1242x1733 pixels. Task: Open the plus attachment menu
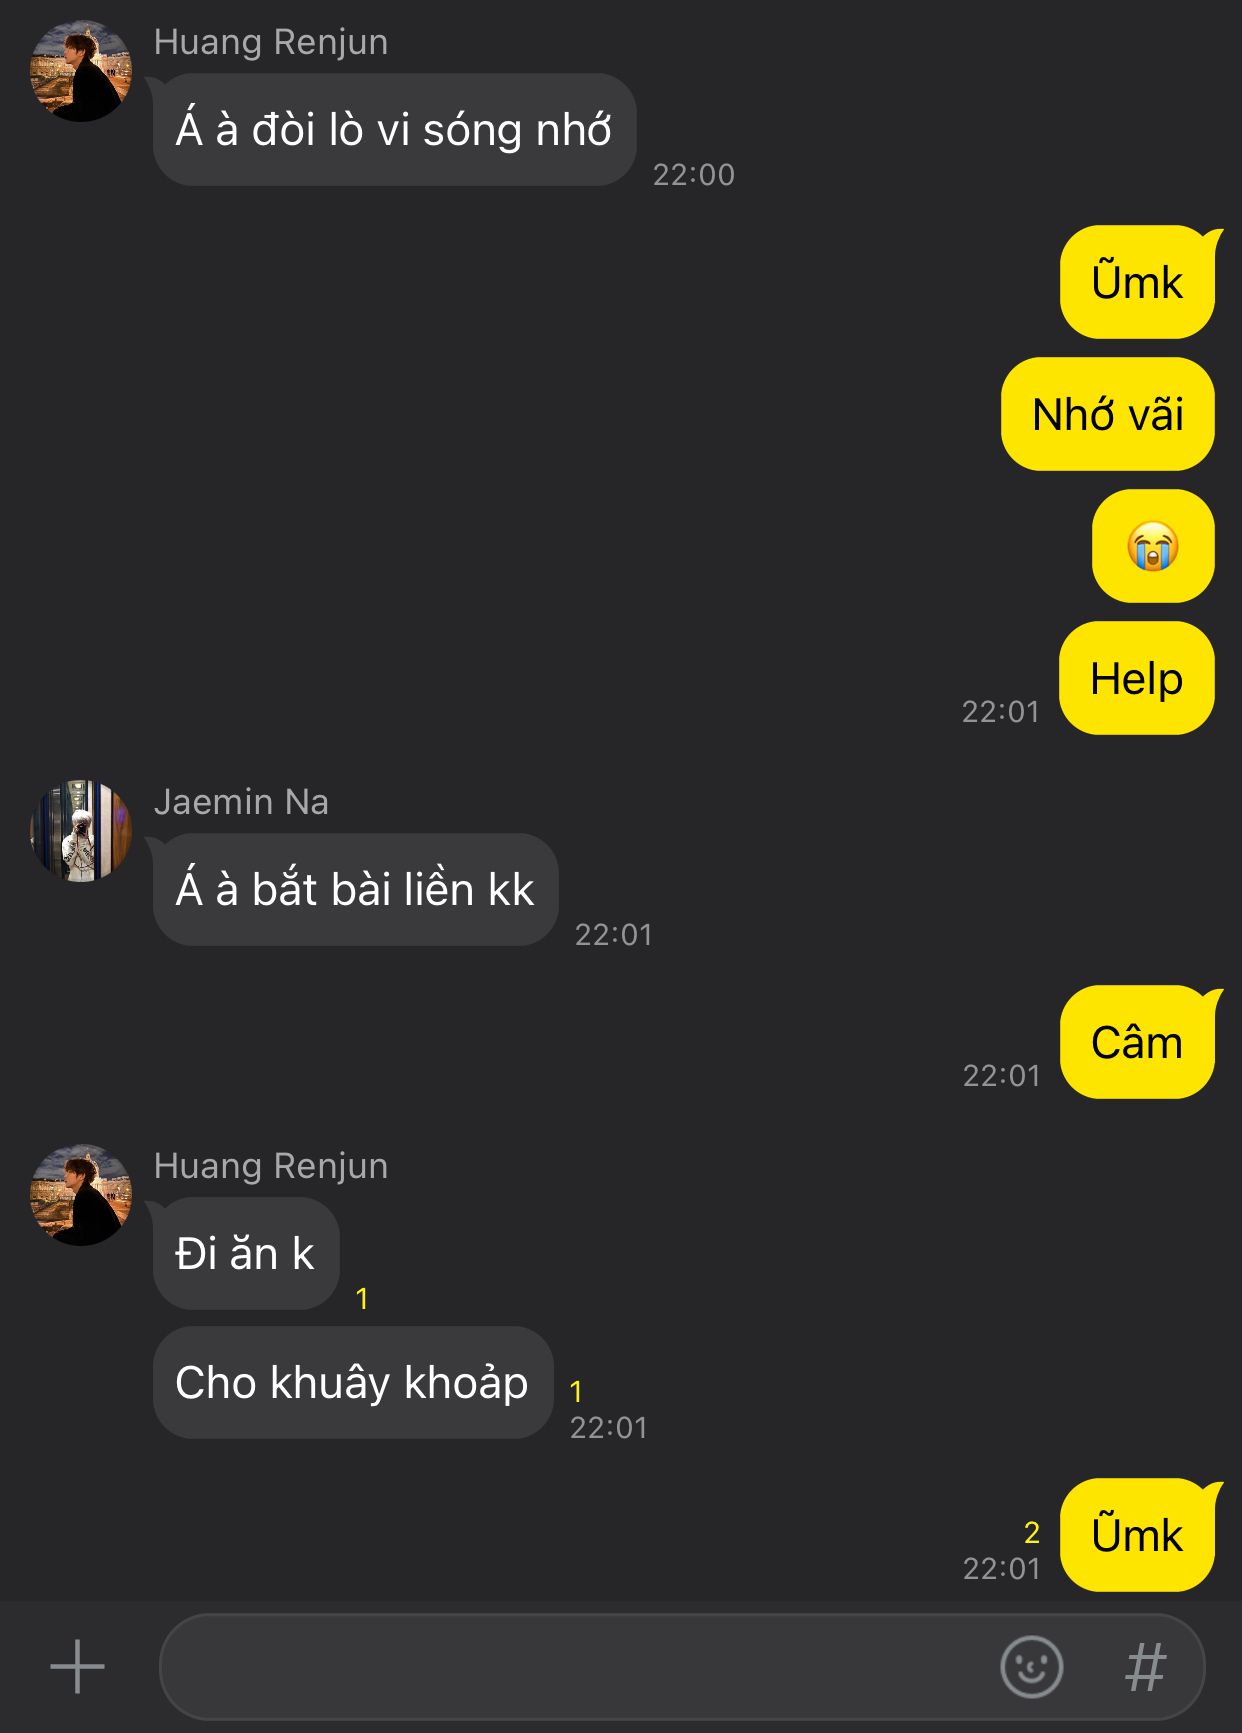click(77, 1667)
